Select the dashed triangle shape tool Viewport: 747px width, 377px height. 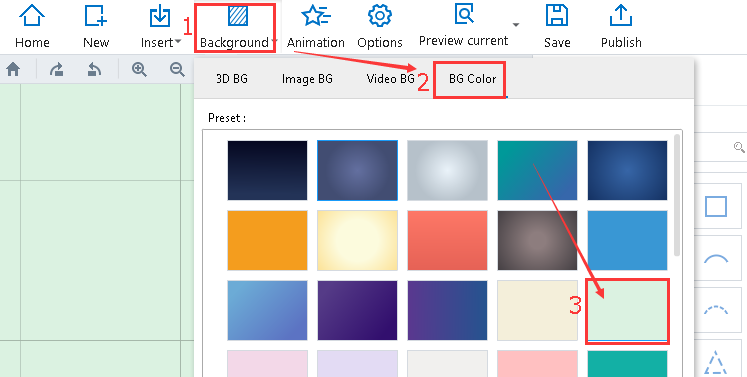click(716, 362)
